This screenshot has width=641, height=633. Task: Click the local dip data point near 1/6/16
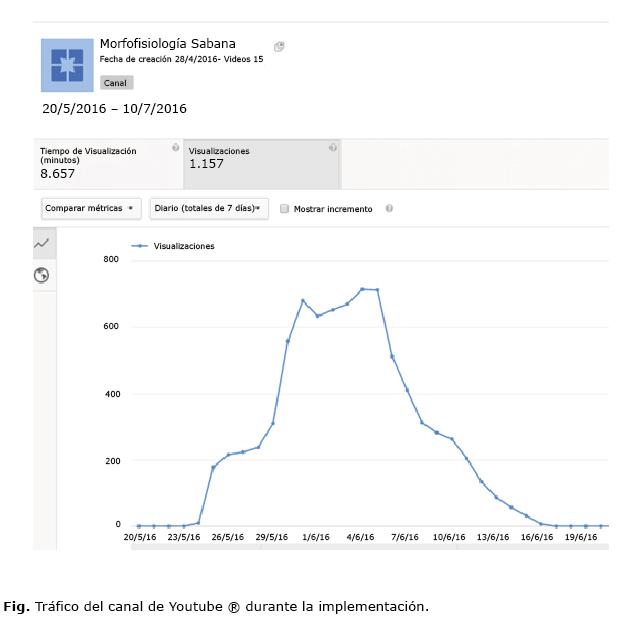(318, 316)
